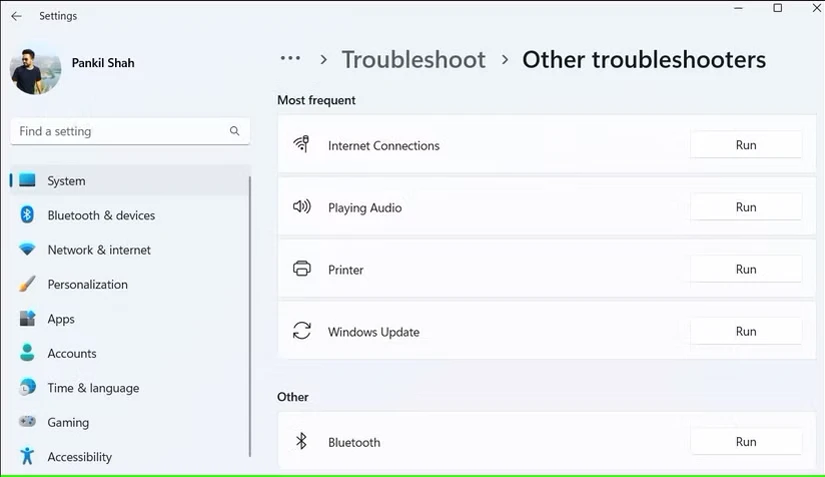Select the Windows Update label
The height and width of the screenshot is (477, 825).
[x=374, y=332]
